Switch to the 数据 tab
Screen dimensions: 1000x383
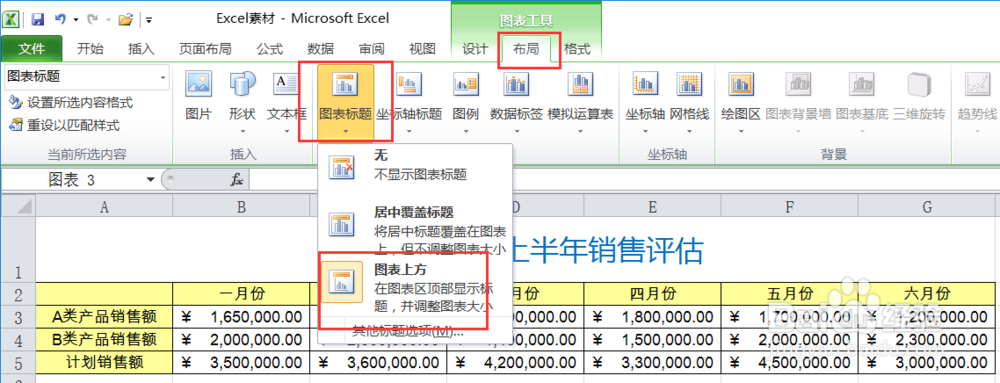click(320, 49)
